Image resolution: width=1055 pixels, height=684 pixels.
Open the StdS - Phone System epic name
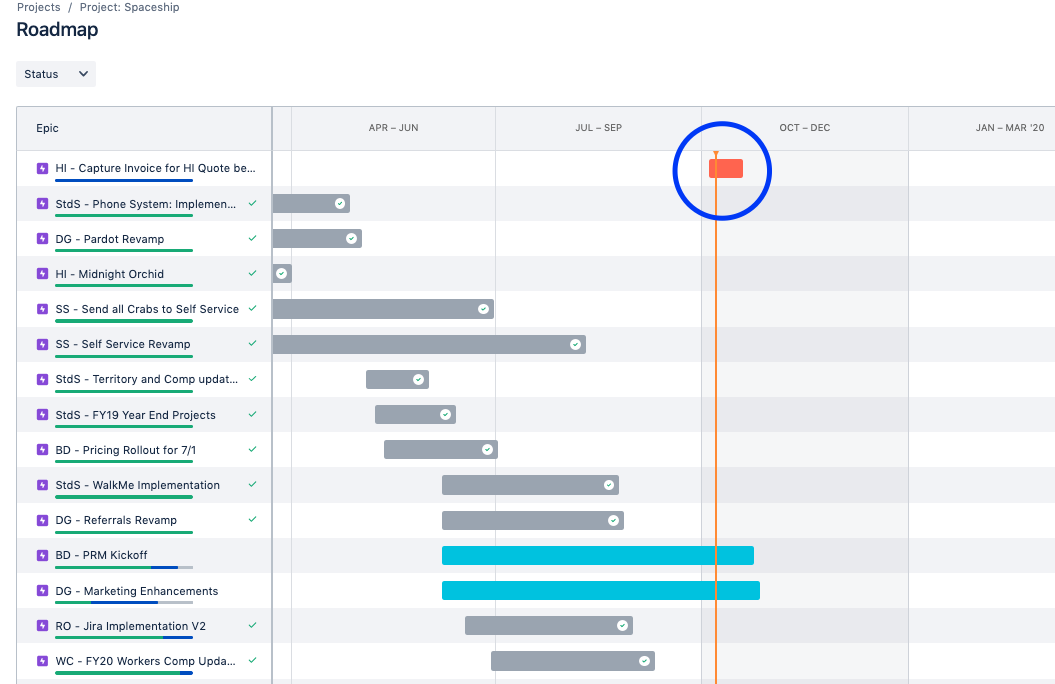click(145, 204)
